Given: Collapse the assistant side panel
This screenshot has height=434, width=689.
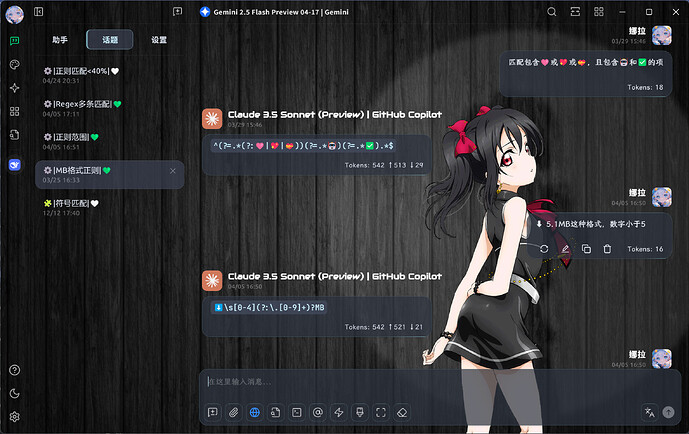Looking at the screenshot, I should [39, 12].
